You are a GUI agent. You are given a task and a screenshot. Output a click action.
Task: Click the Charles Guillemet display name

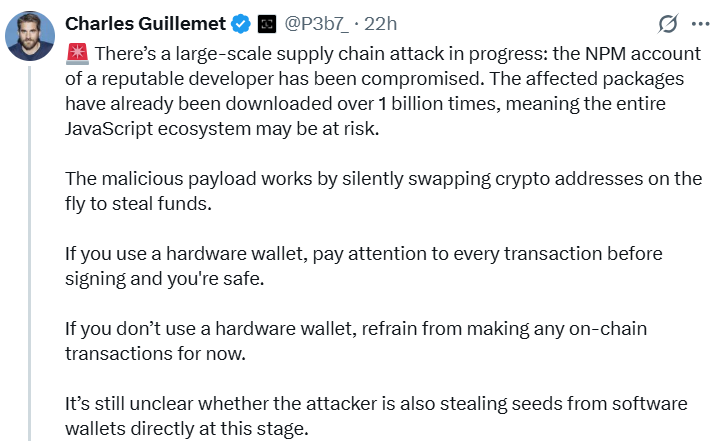[x=146, y=24]
